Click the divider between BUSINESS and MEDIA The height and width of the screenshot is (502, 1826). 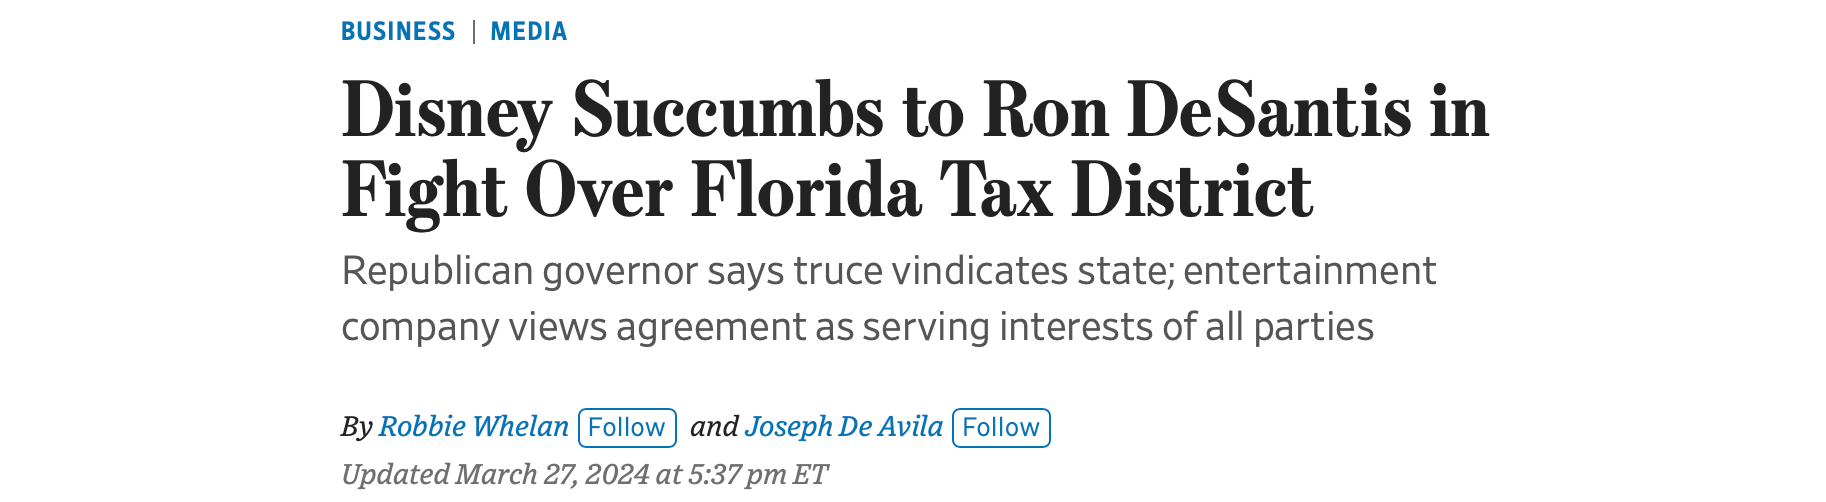[473, 32]
